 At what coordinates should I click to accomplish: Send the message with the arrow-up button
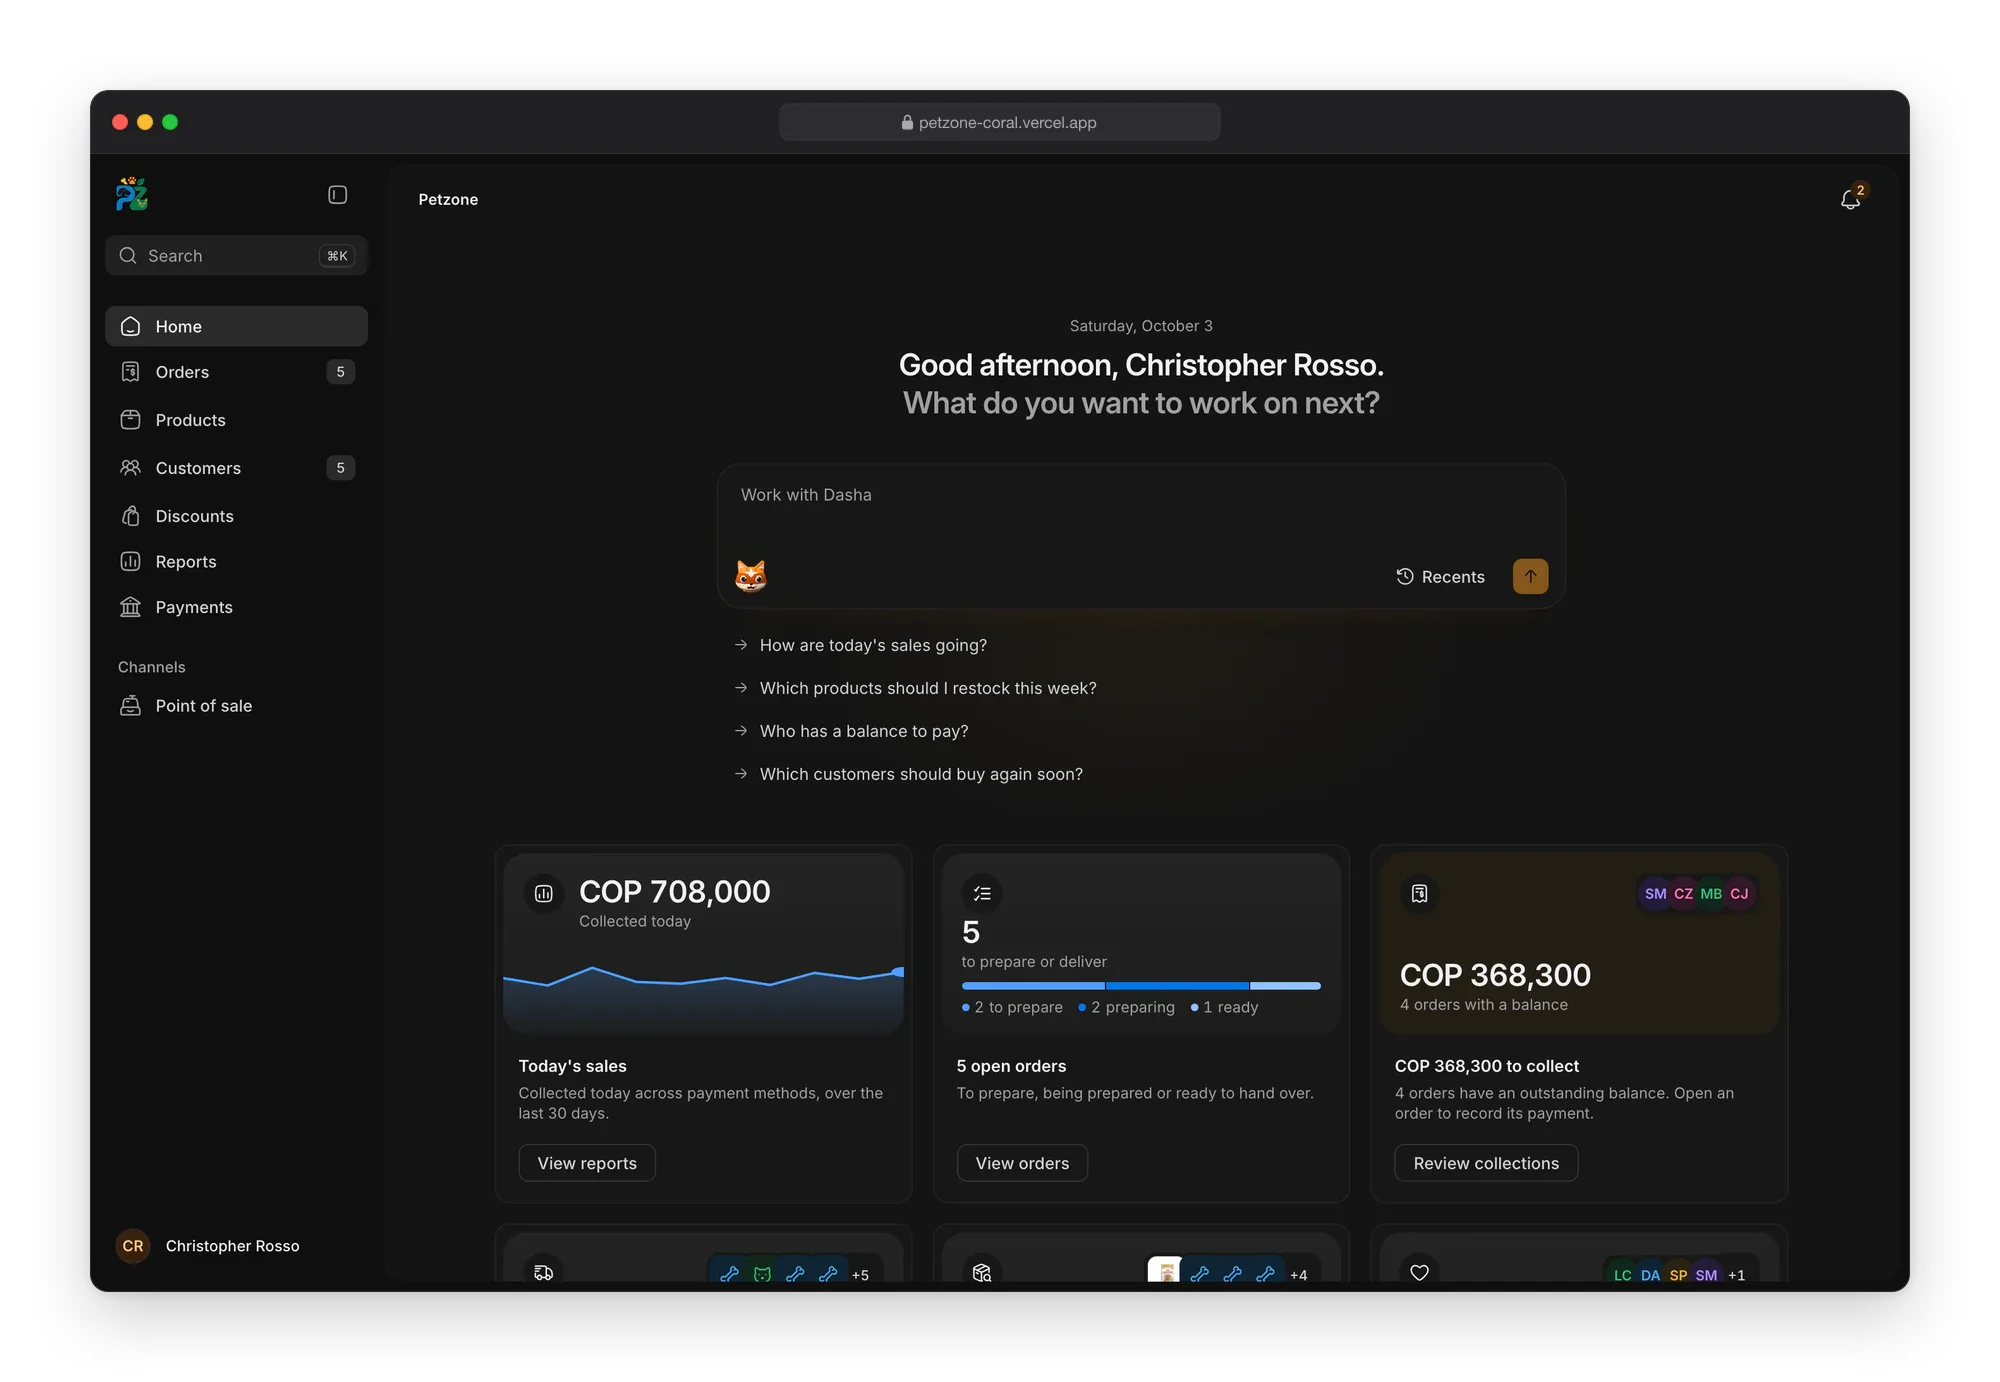click(x=1530, y=576)
